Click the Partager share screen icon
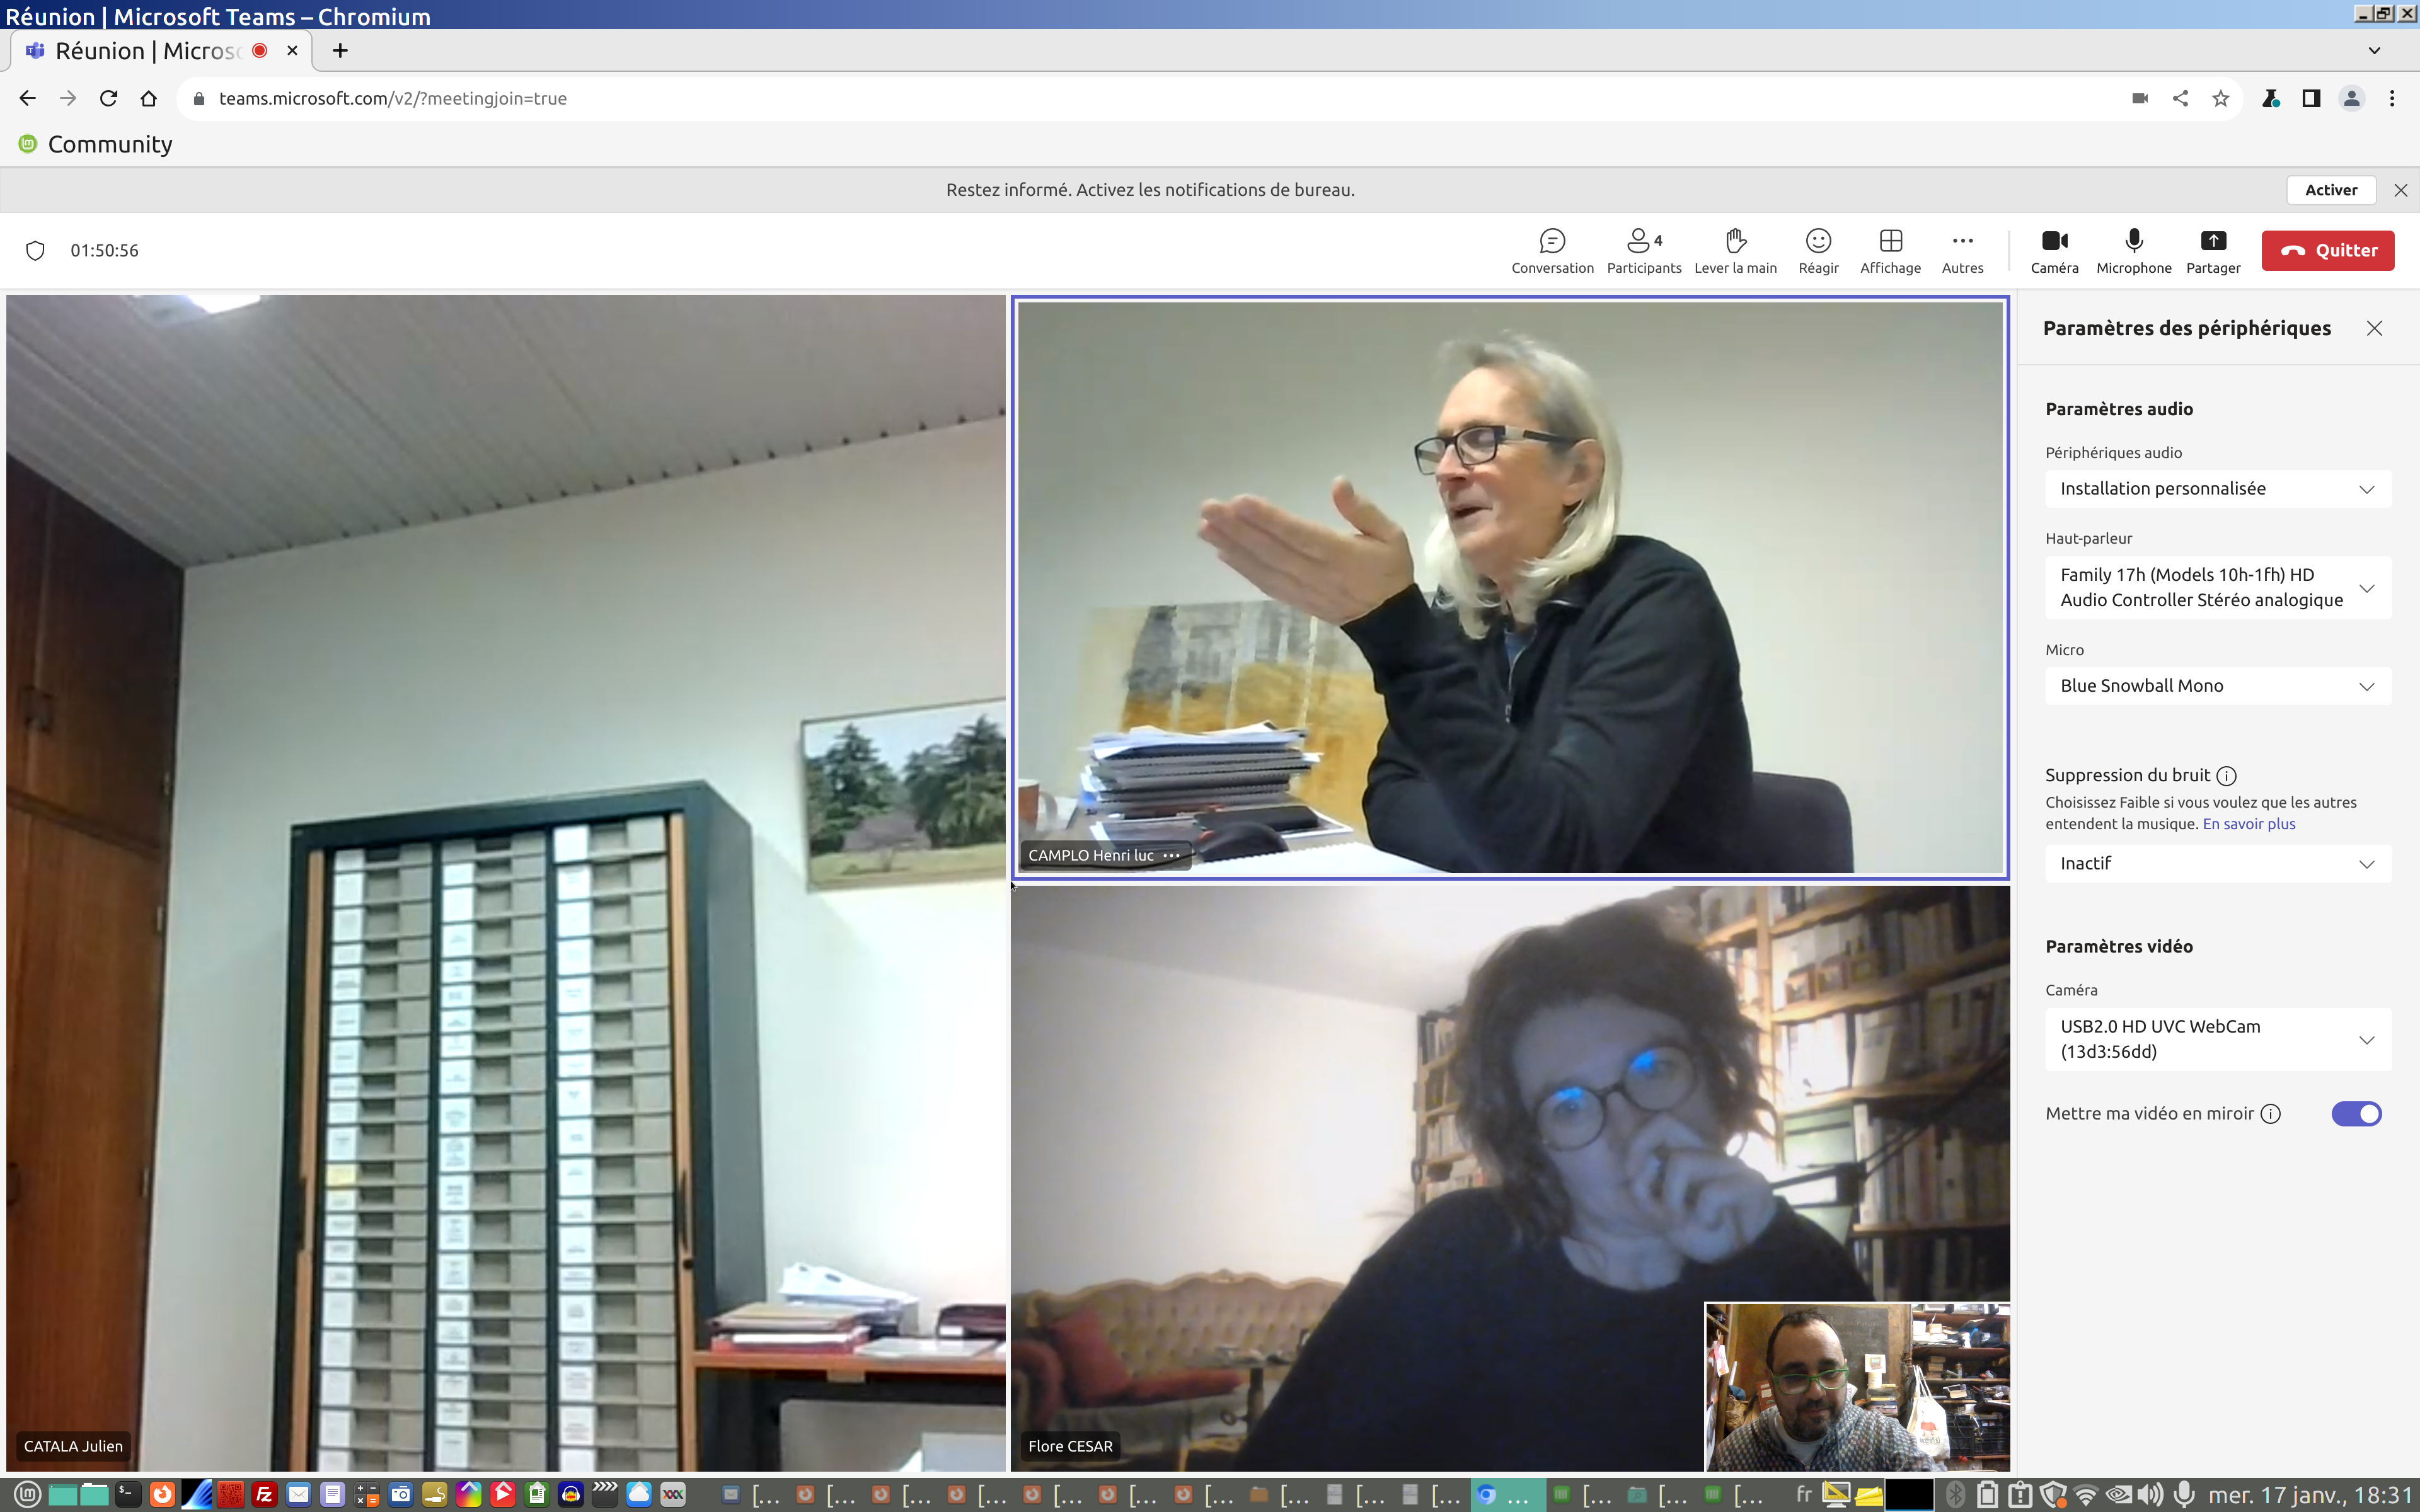The image size is (2420, 1512). coord(2212,241)
